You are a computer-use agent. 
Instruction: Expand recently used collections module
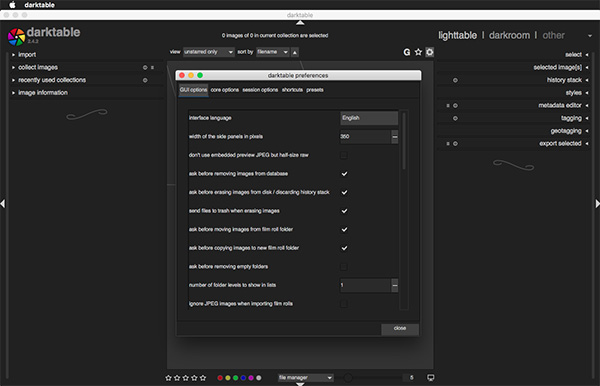(x=52, y=80)
